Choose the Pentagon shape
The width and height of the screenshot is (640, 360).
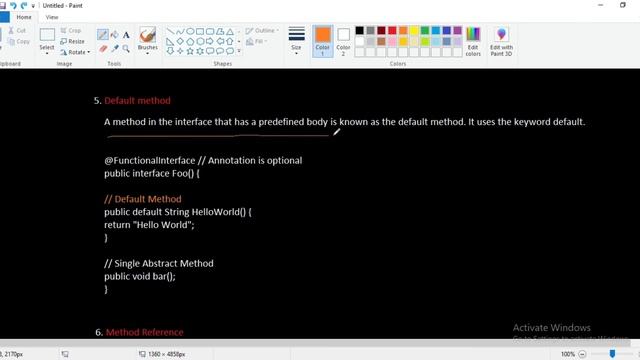tap(190, 41)
